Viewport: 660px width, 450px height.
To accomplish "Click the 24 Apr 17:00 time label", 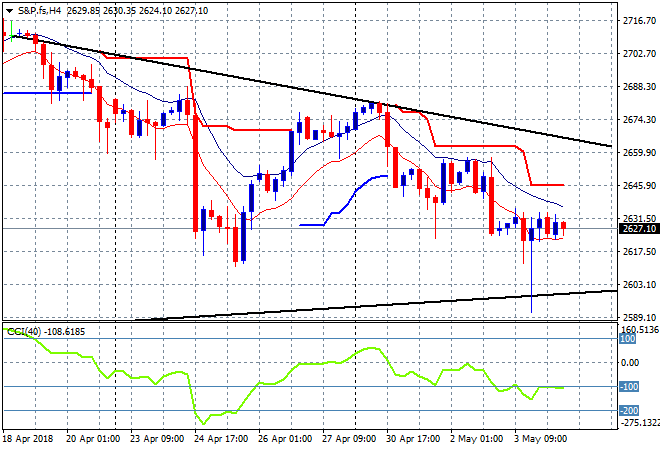I will (221, 439).
